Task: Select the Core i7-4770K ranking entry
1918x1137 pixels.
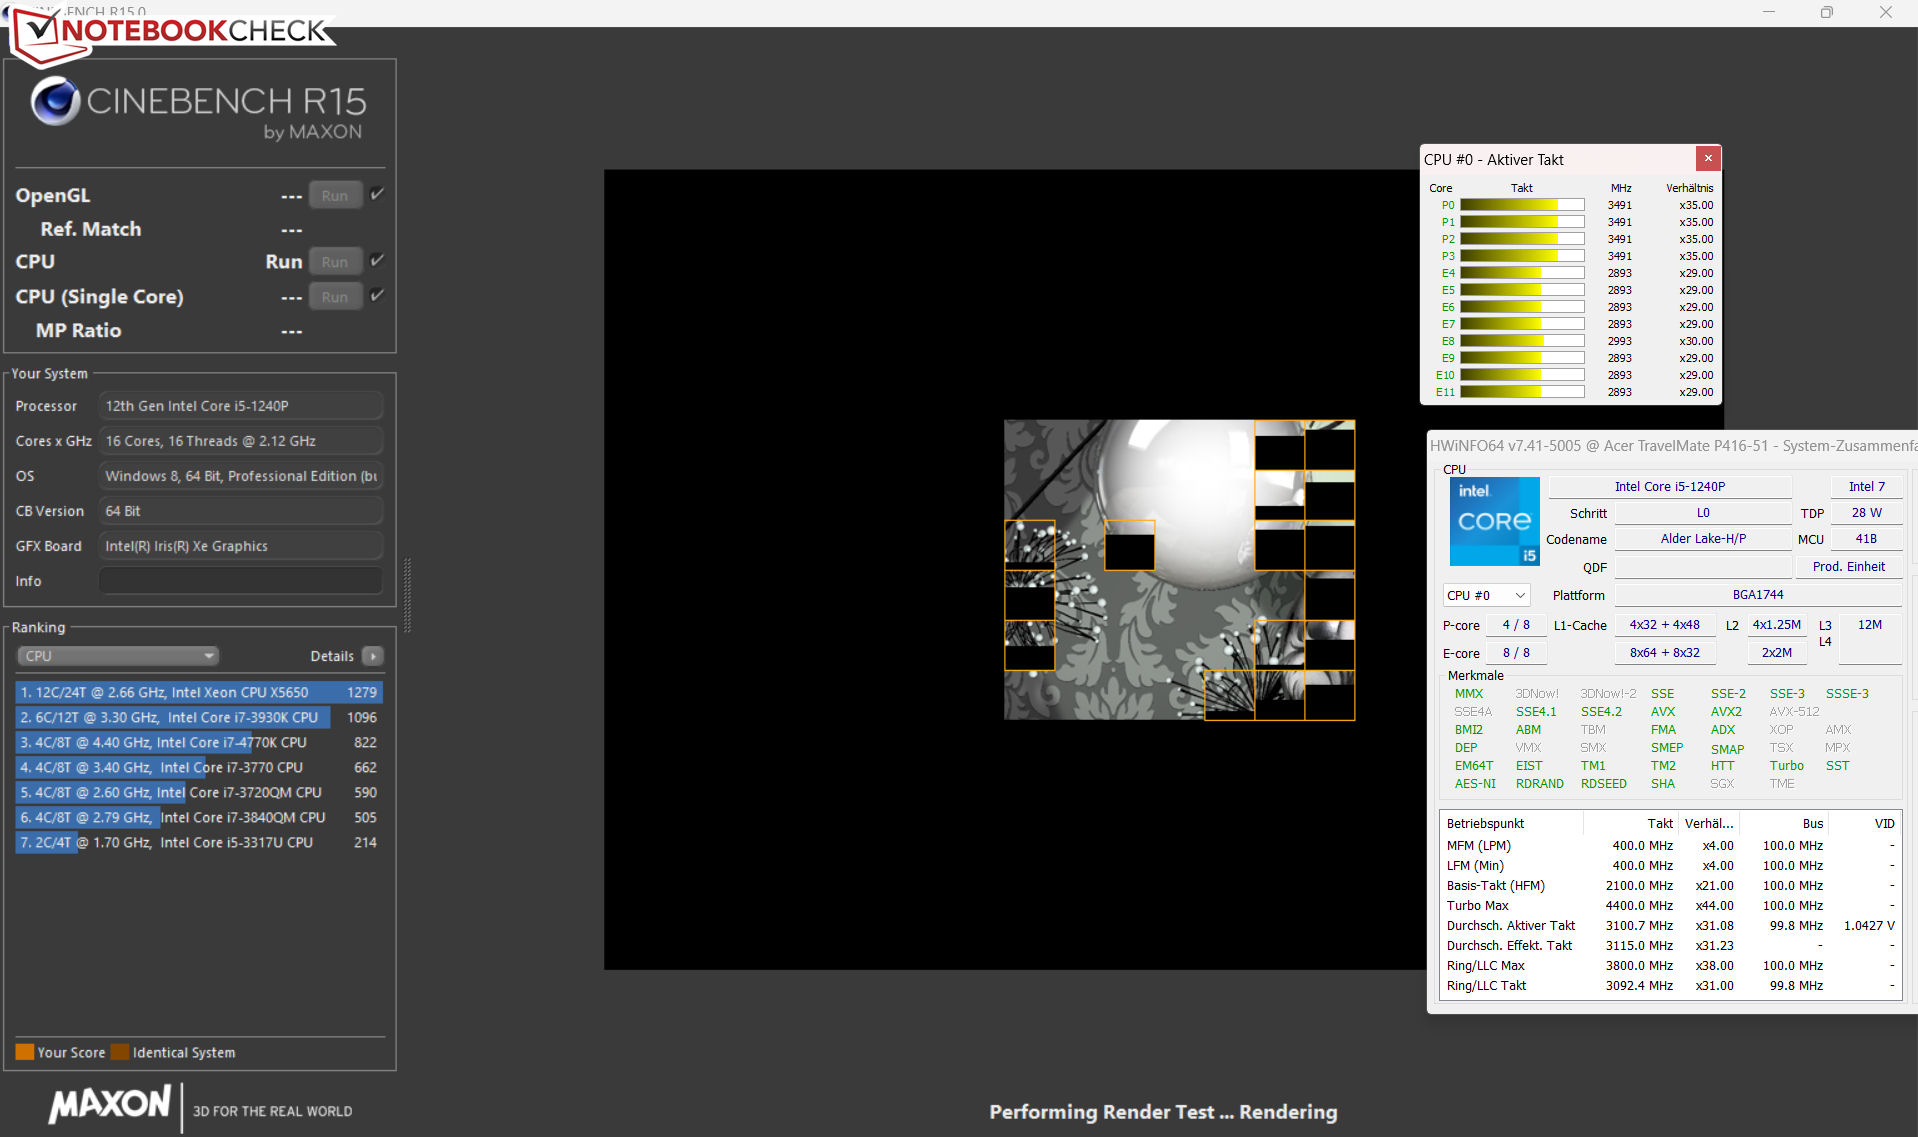Action: coord(198,742)
